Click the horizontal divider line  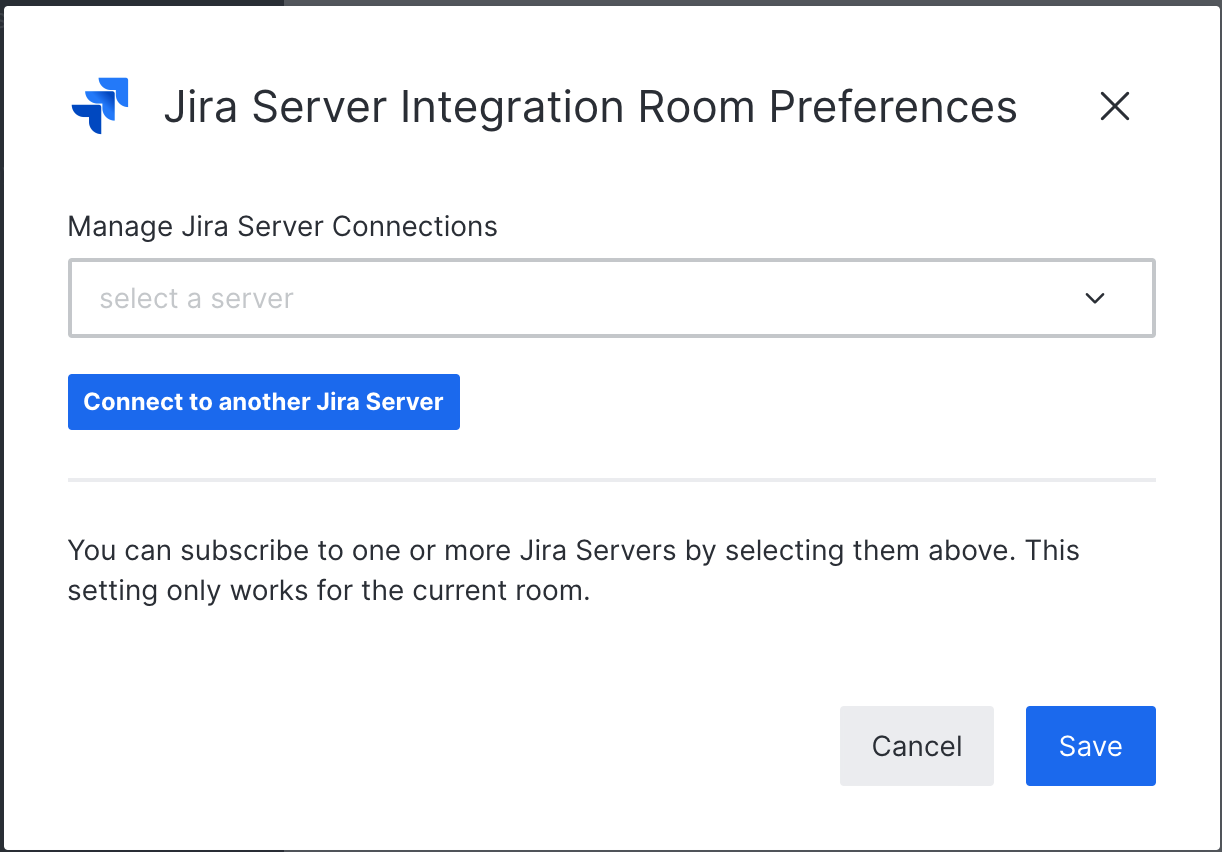(x=611, y=480)
